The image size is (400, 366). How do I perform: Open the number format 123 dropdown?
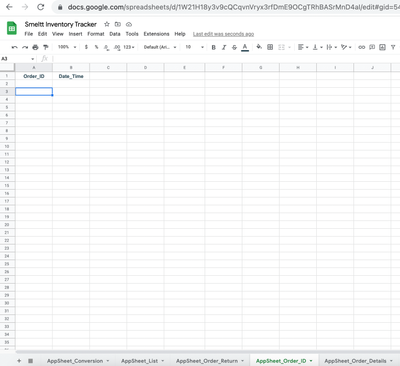(129, 47)
